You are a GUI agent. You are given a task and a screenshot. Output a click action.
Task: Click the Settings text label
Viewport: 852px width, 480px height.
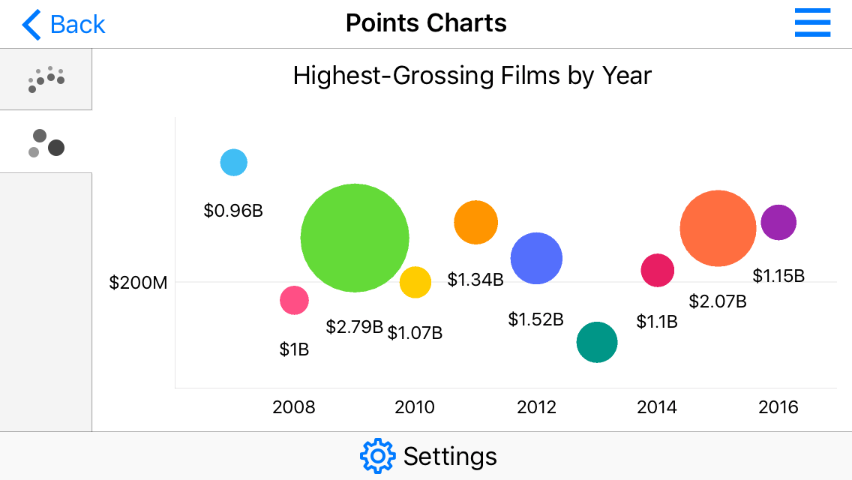[x=450, y=456]
